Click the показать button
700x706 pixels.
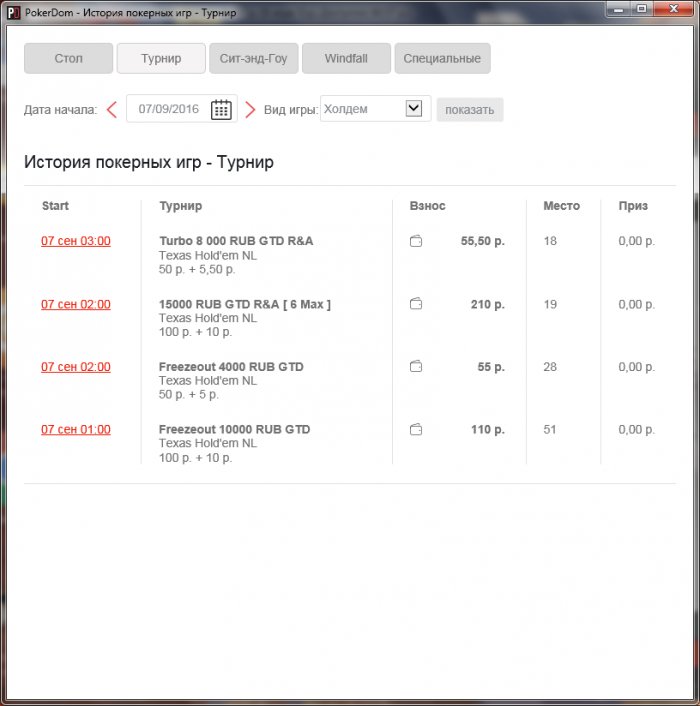tap(470, 109)
